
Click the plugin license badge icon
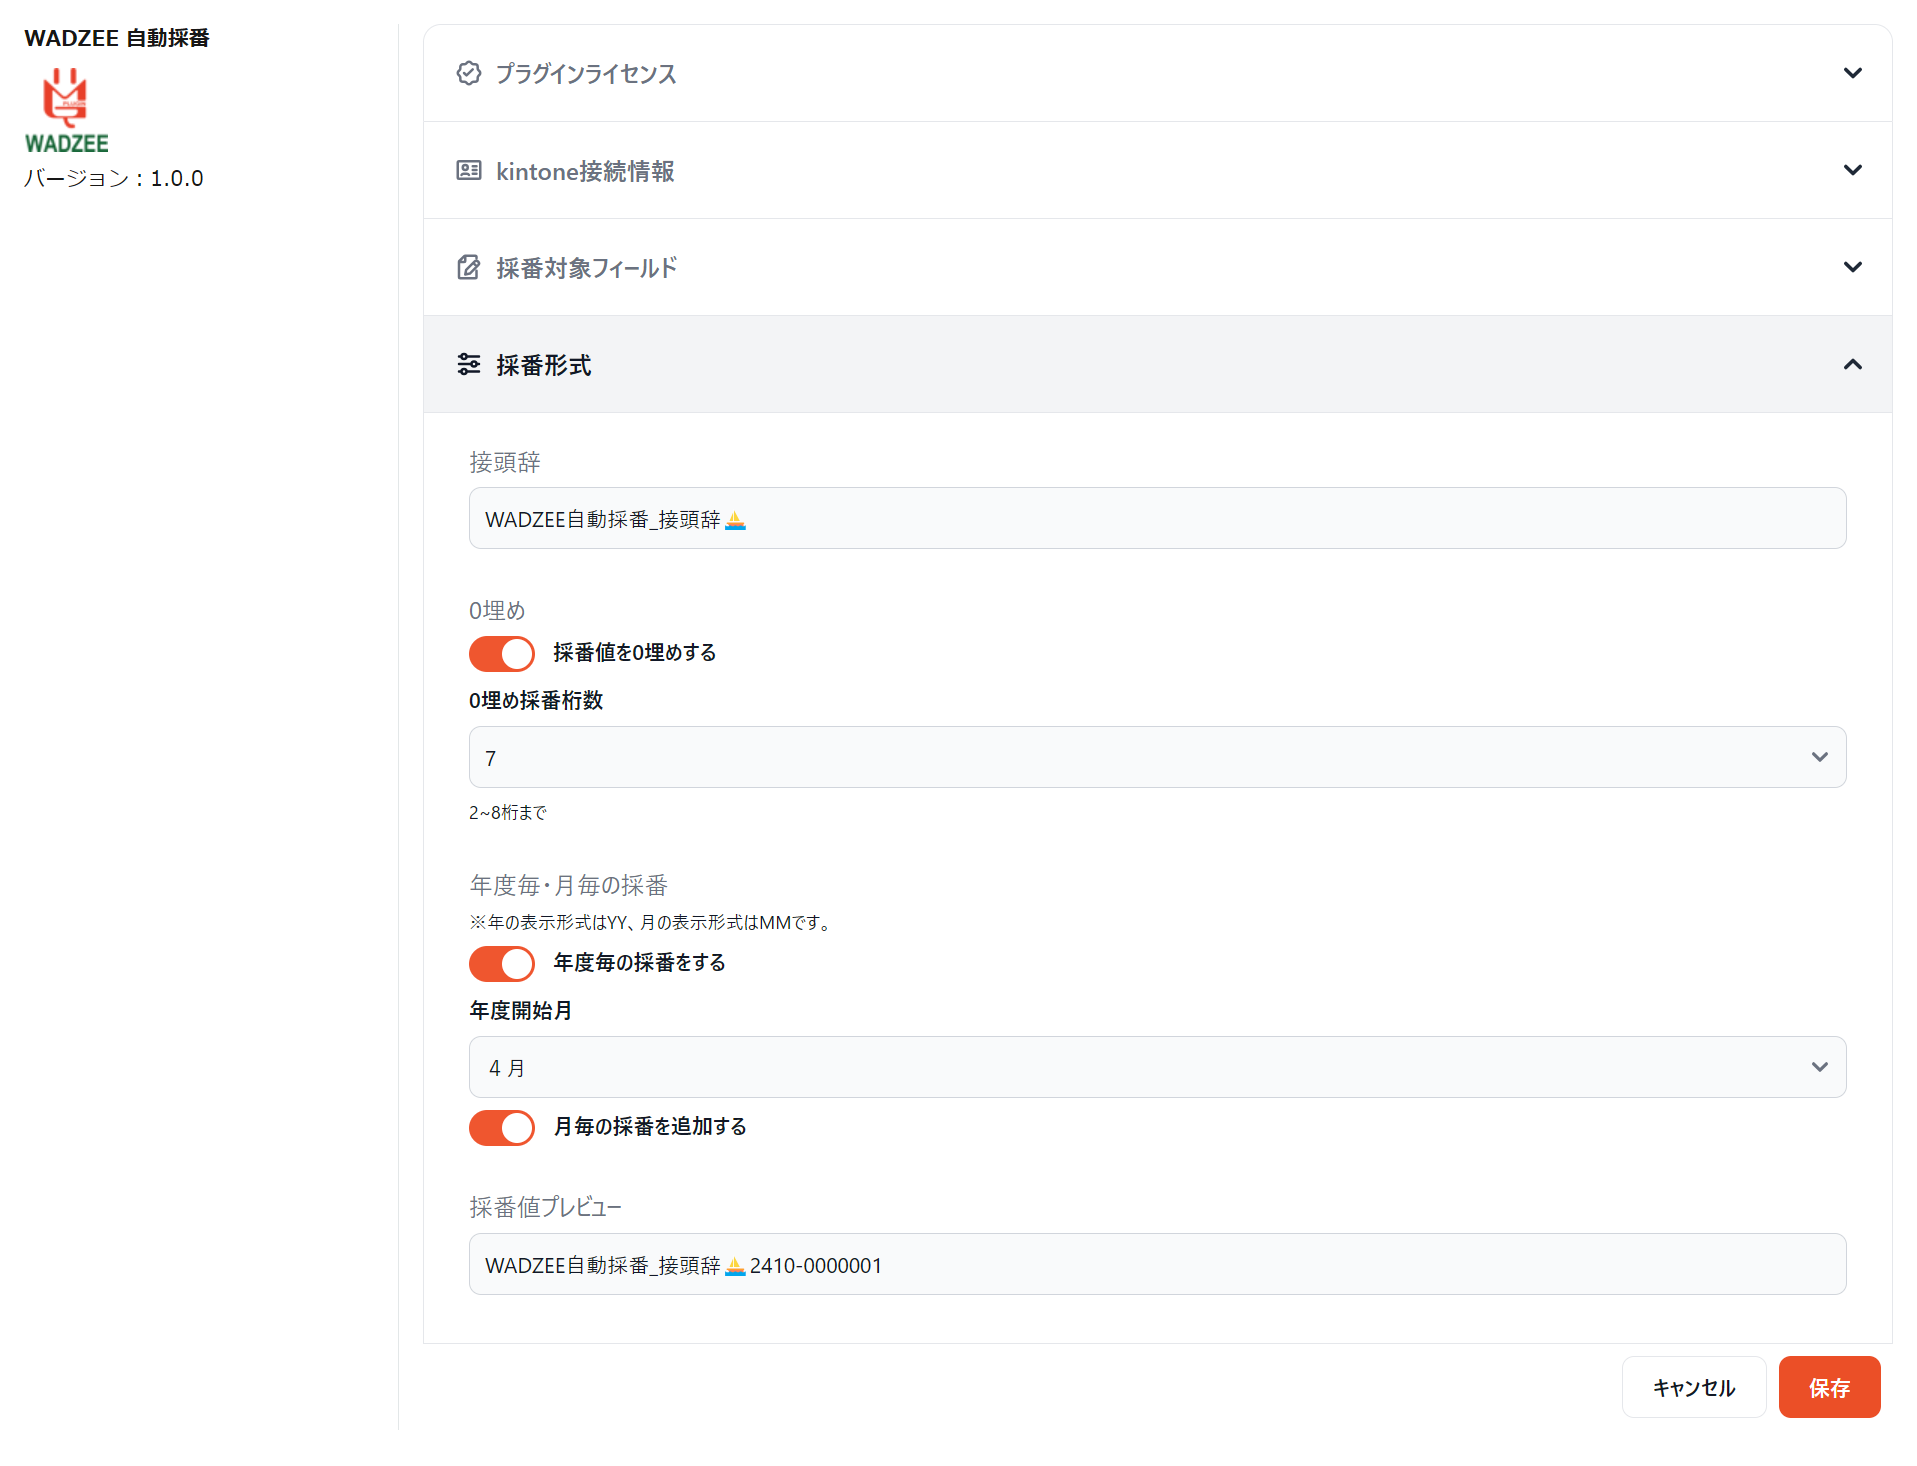468,73
